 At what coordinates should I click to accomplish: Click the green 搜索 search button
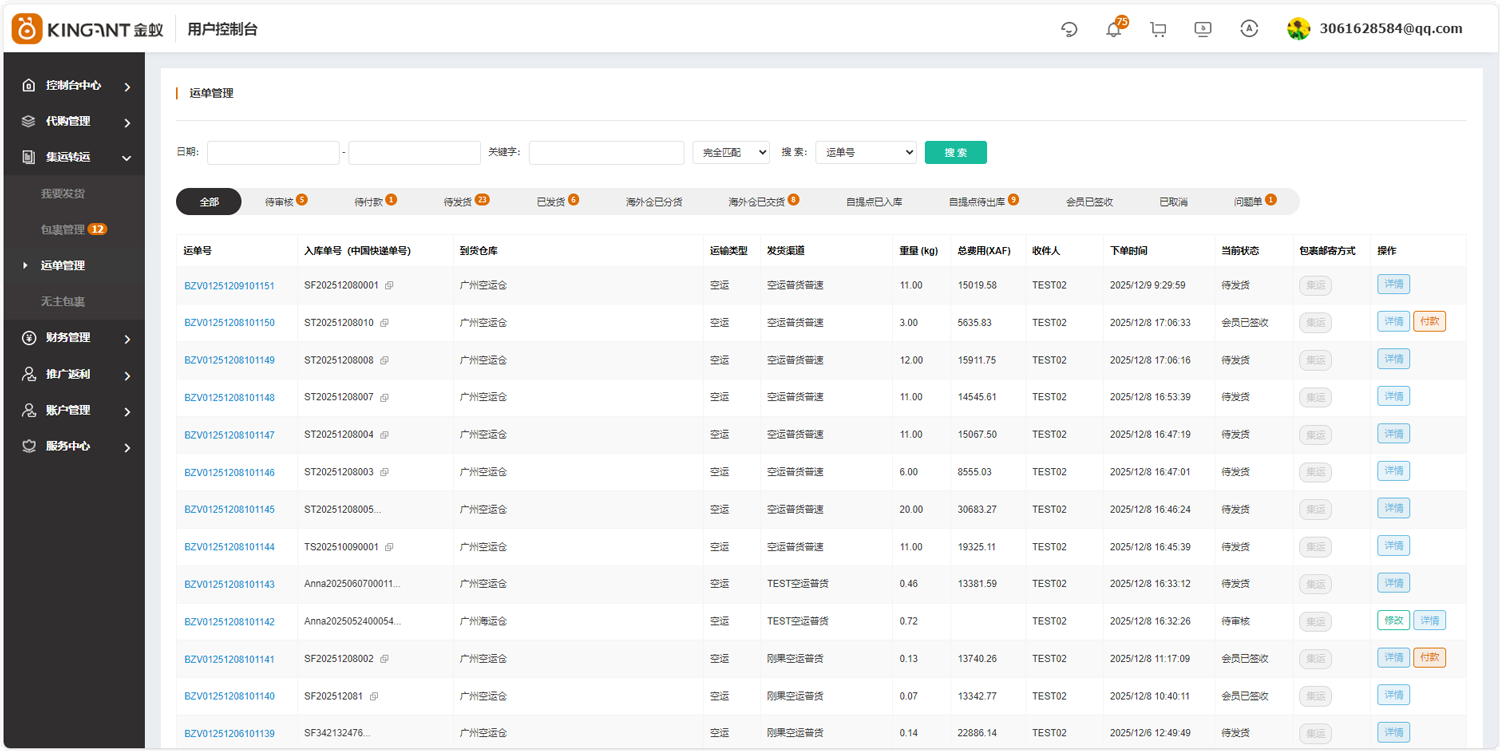coord(955,152)
